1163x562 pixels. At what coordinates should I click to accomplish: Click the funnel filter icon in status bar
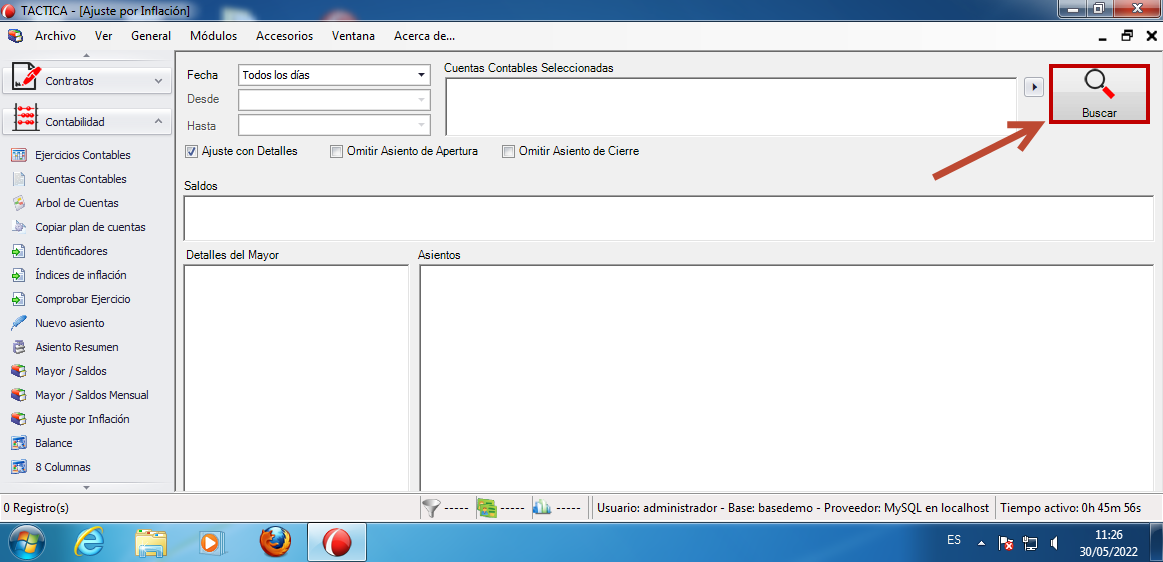(431, 508)
